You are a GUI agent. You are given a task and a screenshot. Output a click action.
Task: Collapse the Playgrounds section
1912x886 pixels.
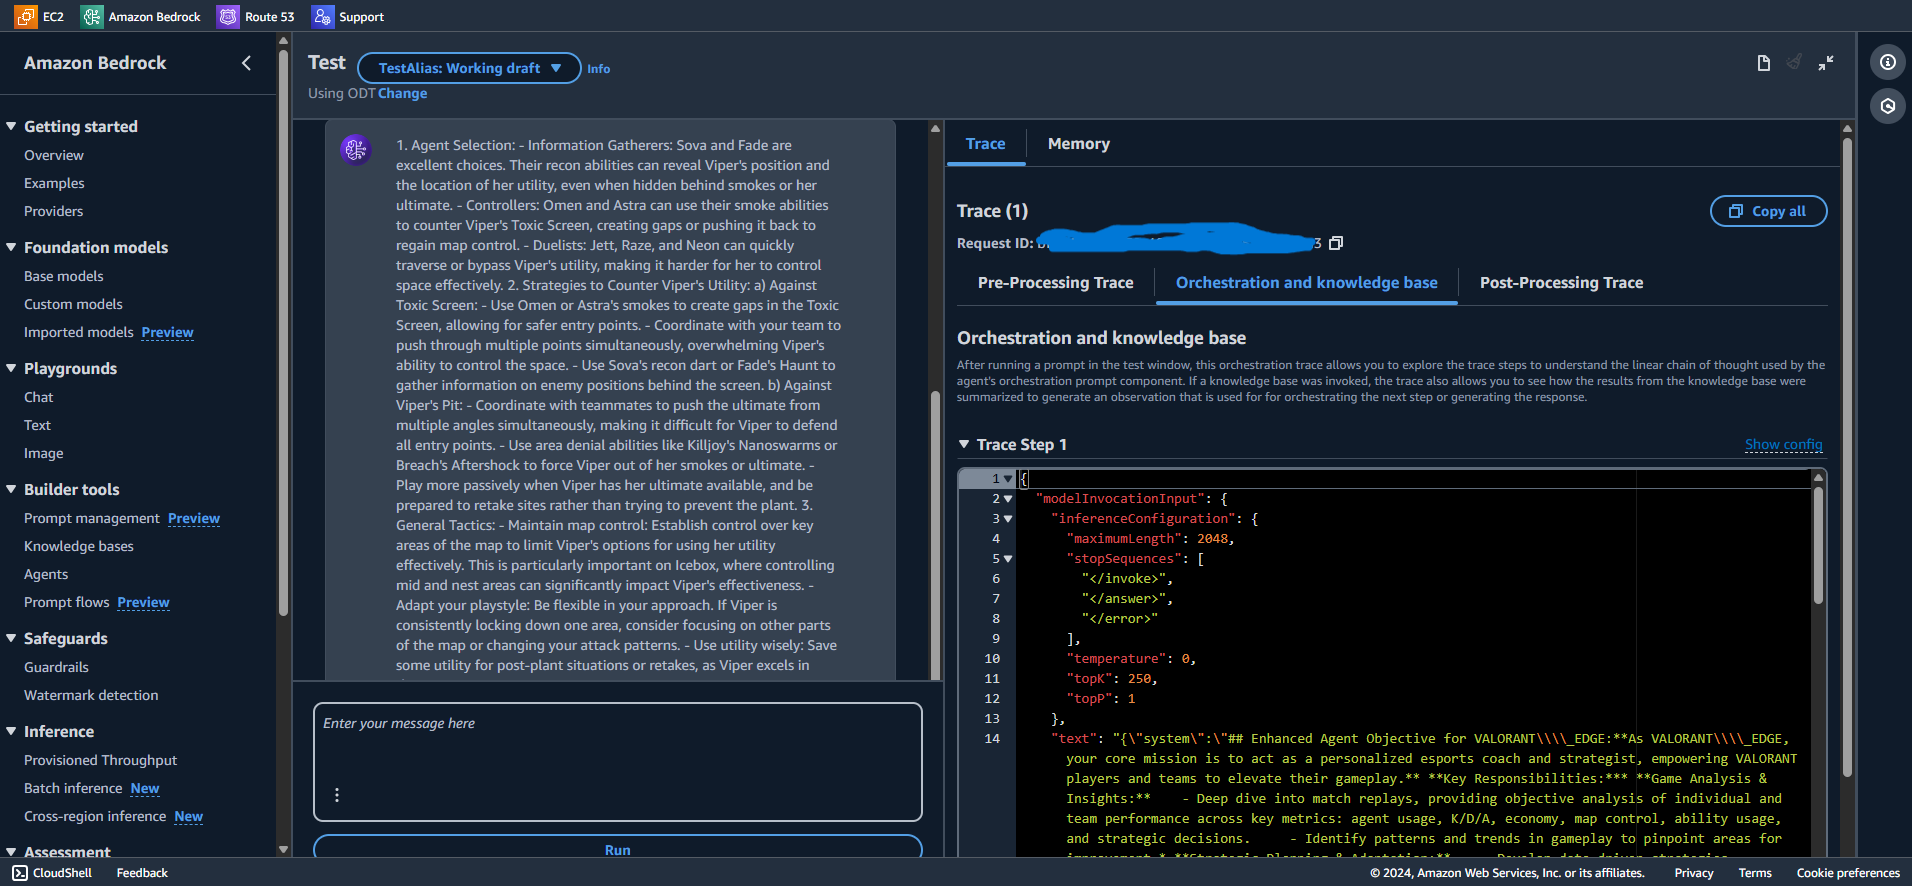[x=11, y=368]
